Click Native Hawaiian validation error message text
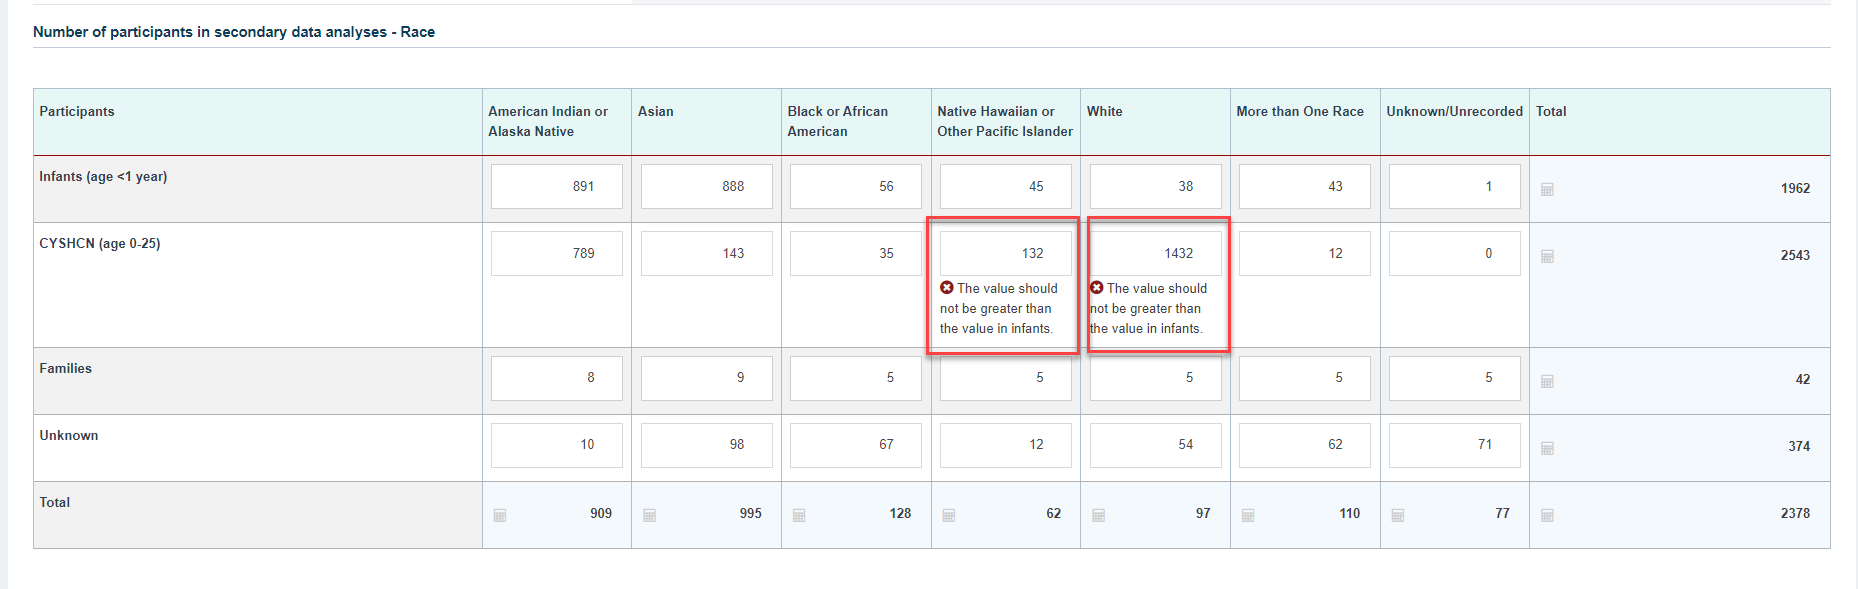Screen dimensions: 1858x589 coord(1000,308)
